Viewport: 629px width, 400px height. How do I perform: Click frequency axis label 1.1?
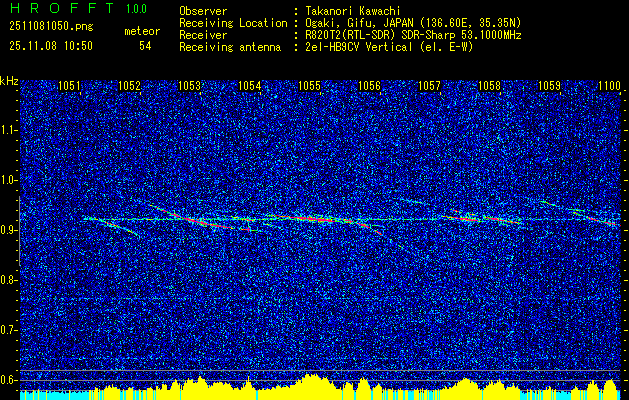coord(8,130)
